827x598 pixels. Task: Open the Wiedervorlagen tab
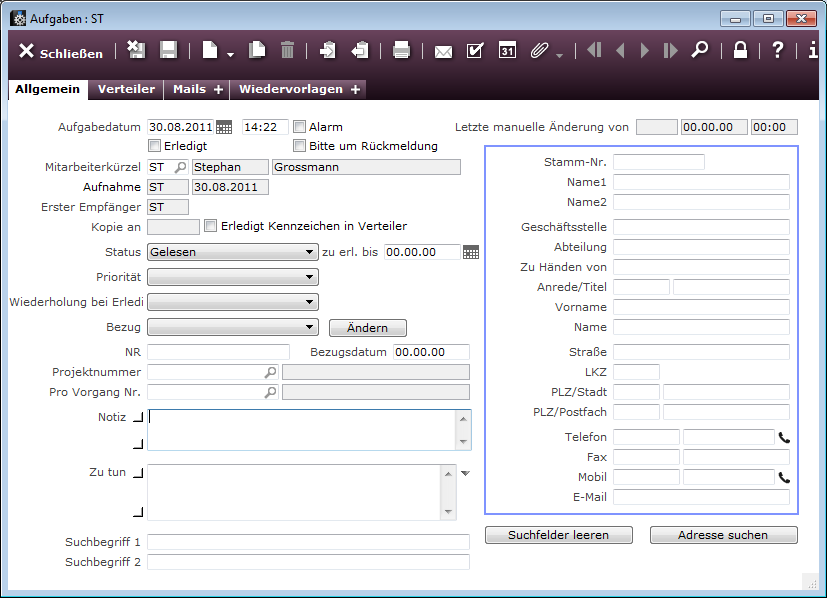pos(291,89)
